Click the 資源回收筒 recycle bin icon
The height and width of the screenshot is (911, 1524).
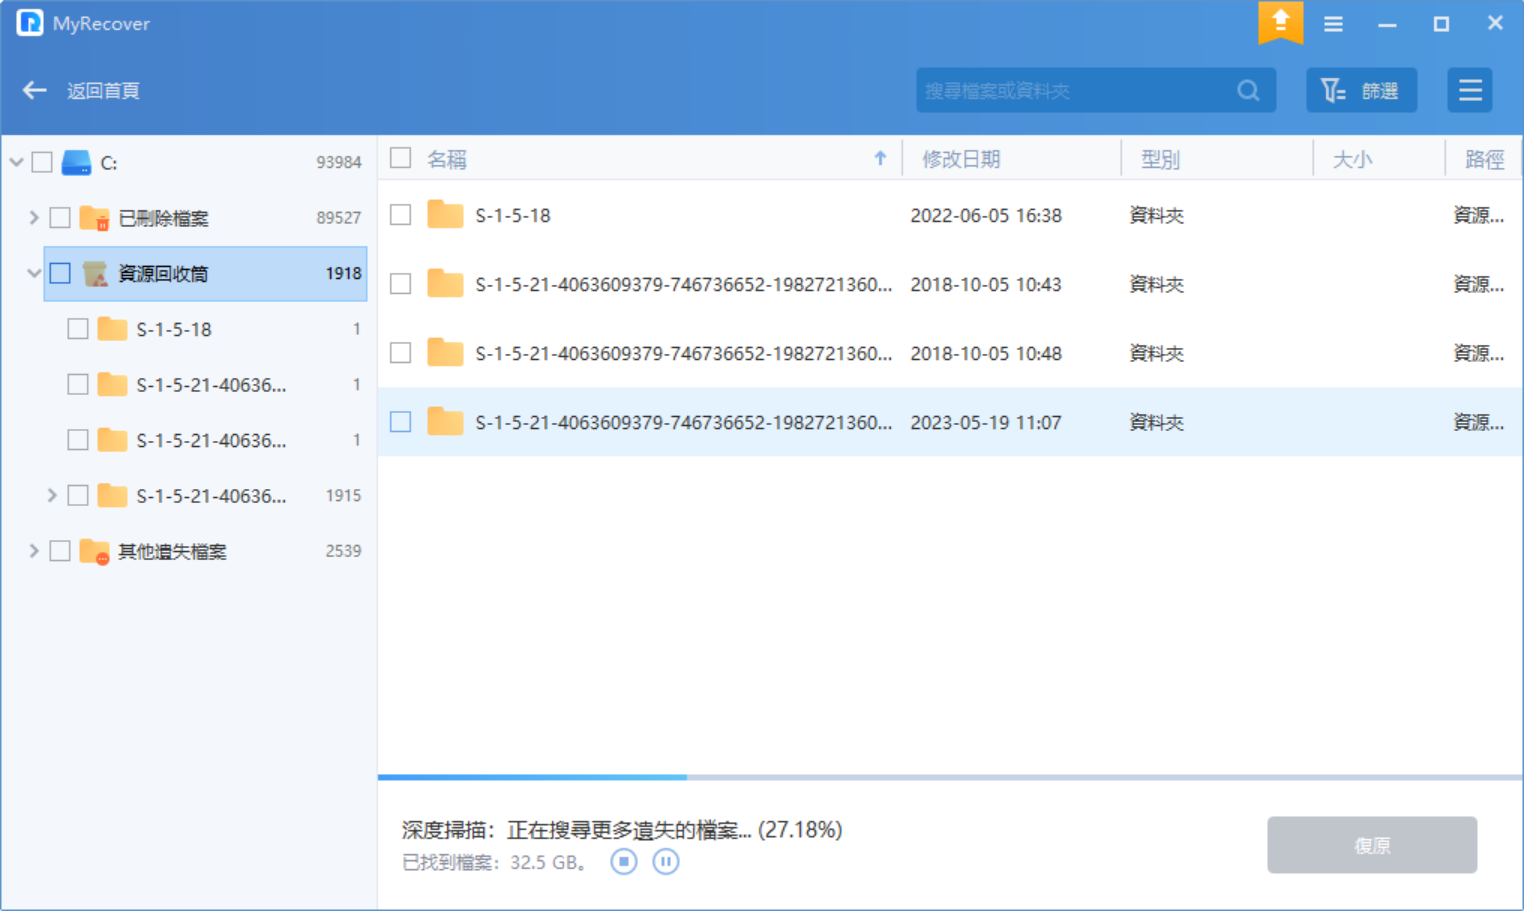click(x=95, y=273)
